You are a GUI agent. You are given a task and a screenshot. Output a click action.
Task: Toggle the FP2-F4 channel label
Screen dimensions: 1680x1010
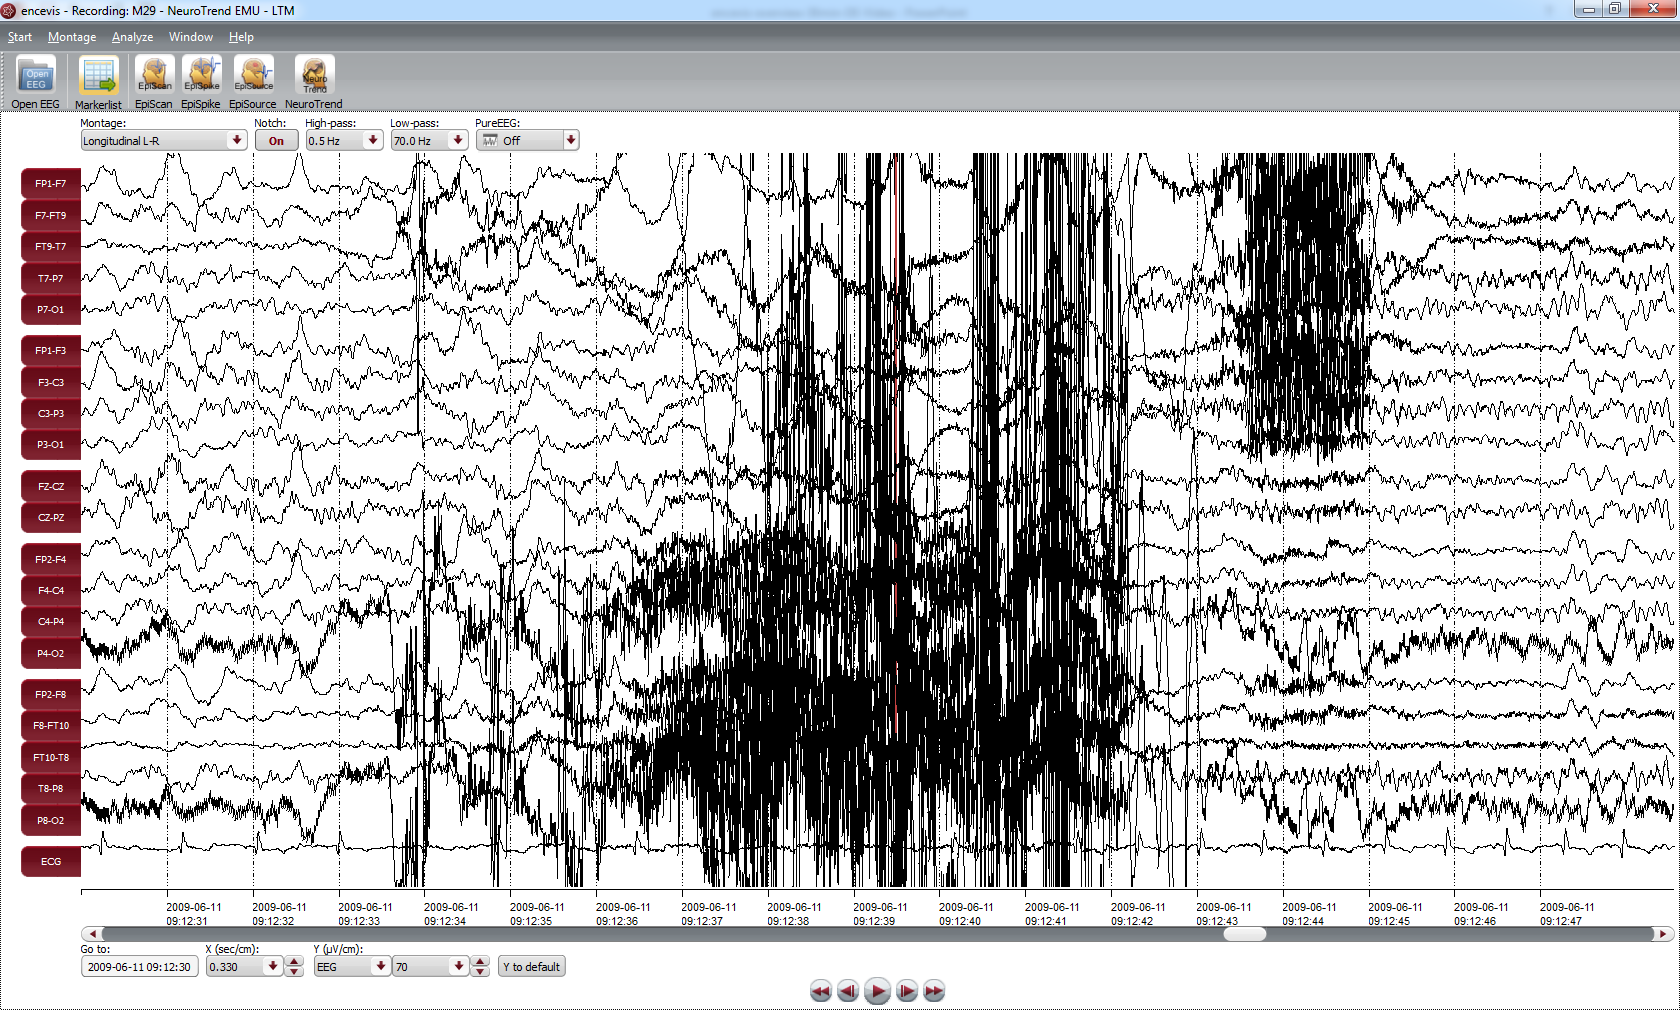click(50, 560)
